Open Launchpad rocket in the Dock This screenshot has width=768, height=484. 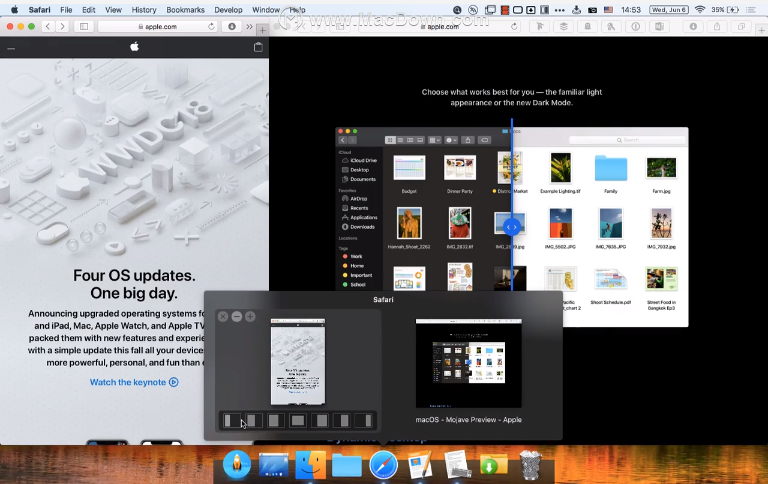click(x=237, y=464)
